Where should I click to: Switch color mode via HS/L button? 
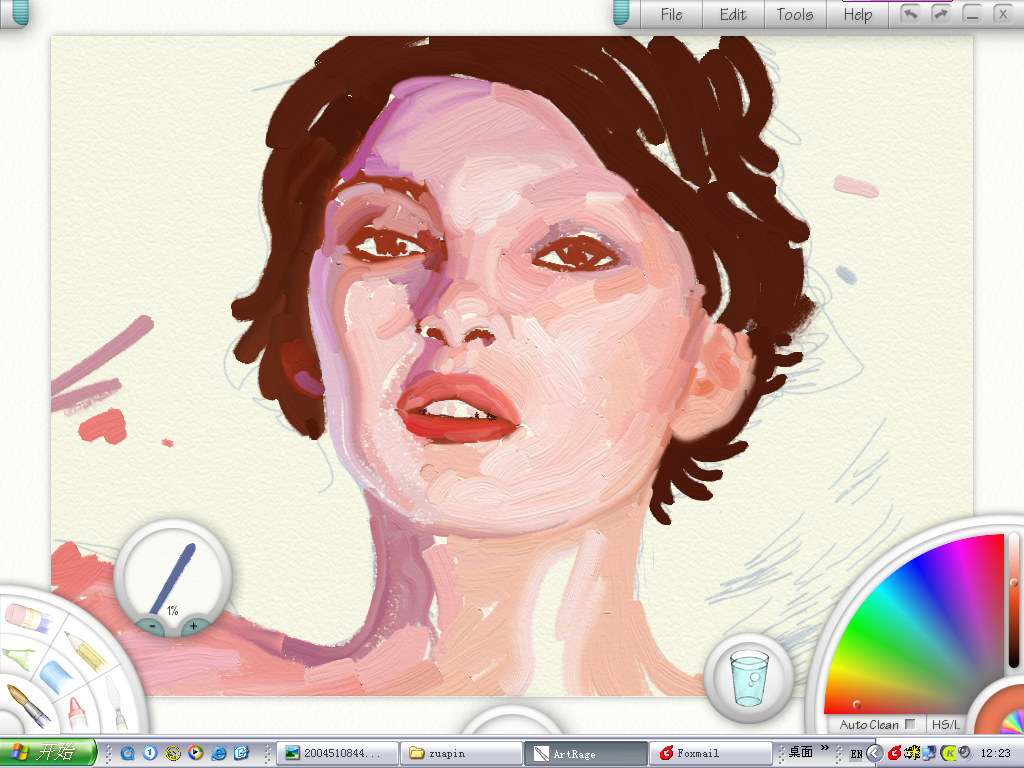[x=946, y=724]
